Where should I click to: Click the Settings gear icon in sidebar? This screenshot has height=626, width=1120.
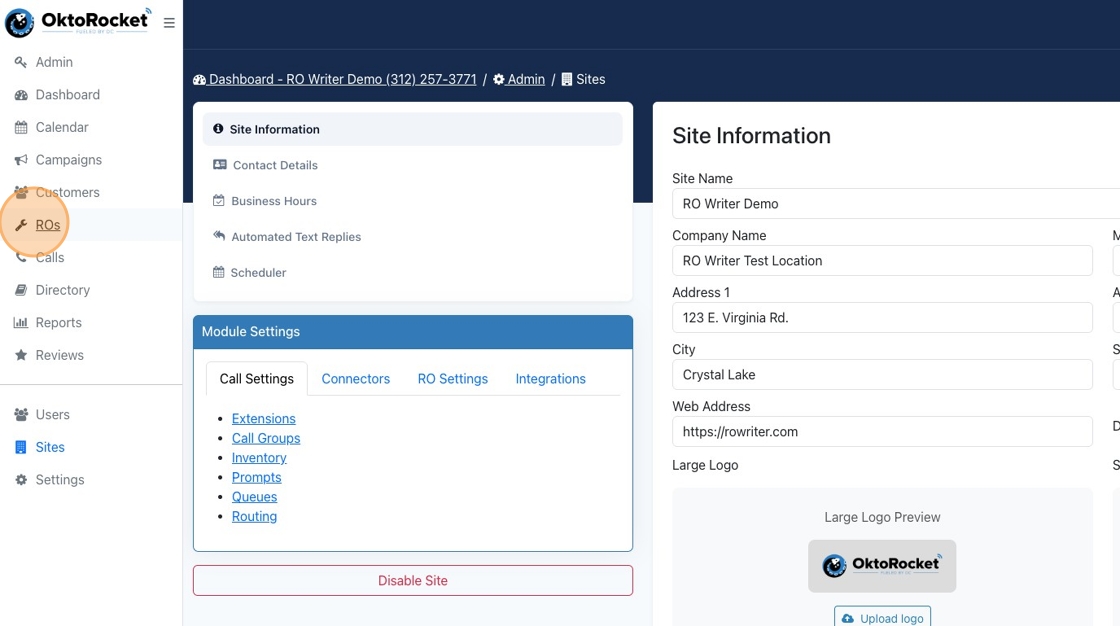click(x=21, y=480)
